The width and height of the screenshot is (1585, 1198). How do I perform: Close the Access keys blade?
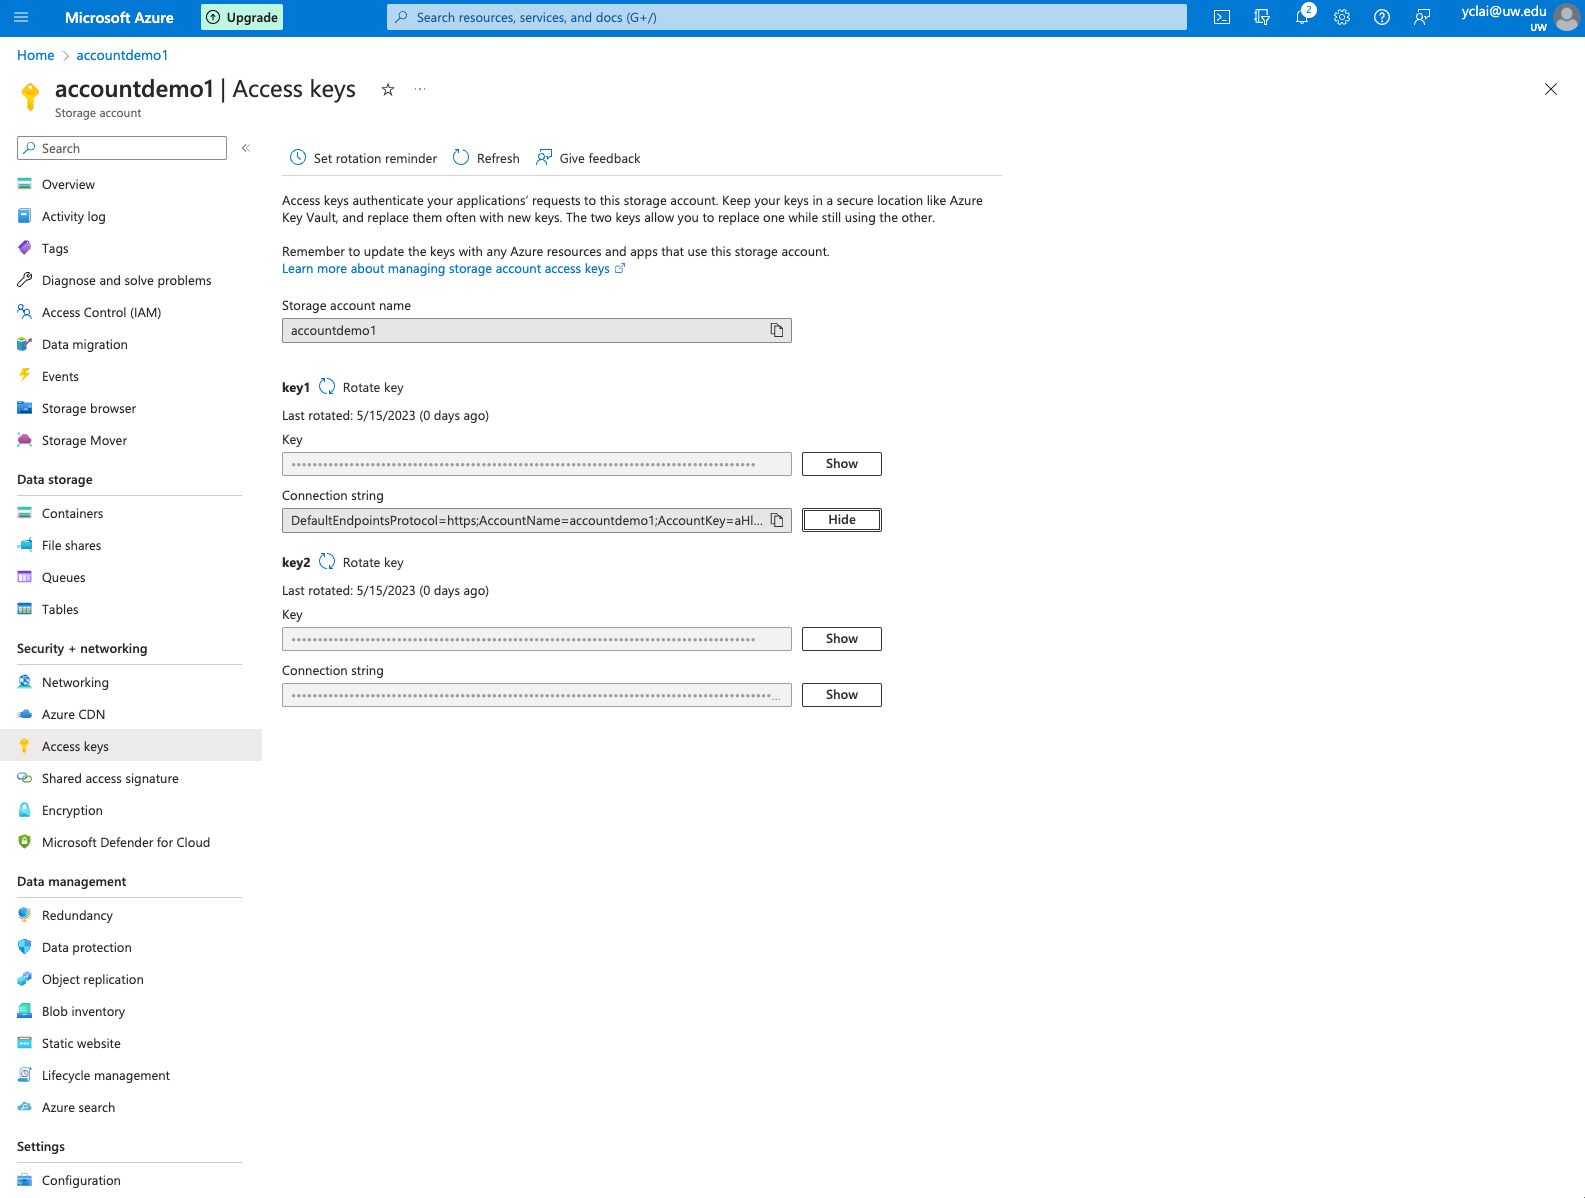(x=1551, y=89)
